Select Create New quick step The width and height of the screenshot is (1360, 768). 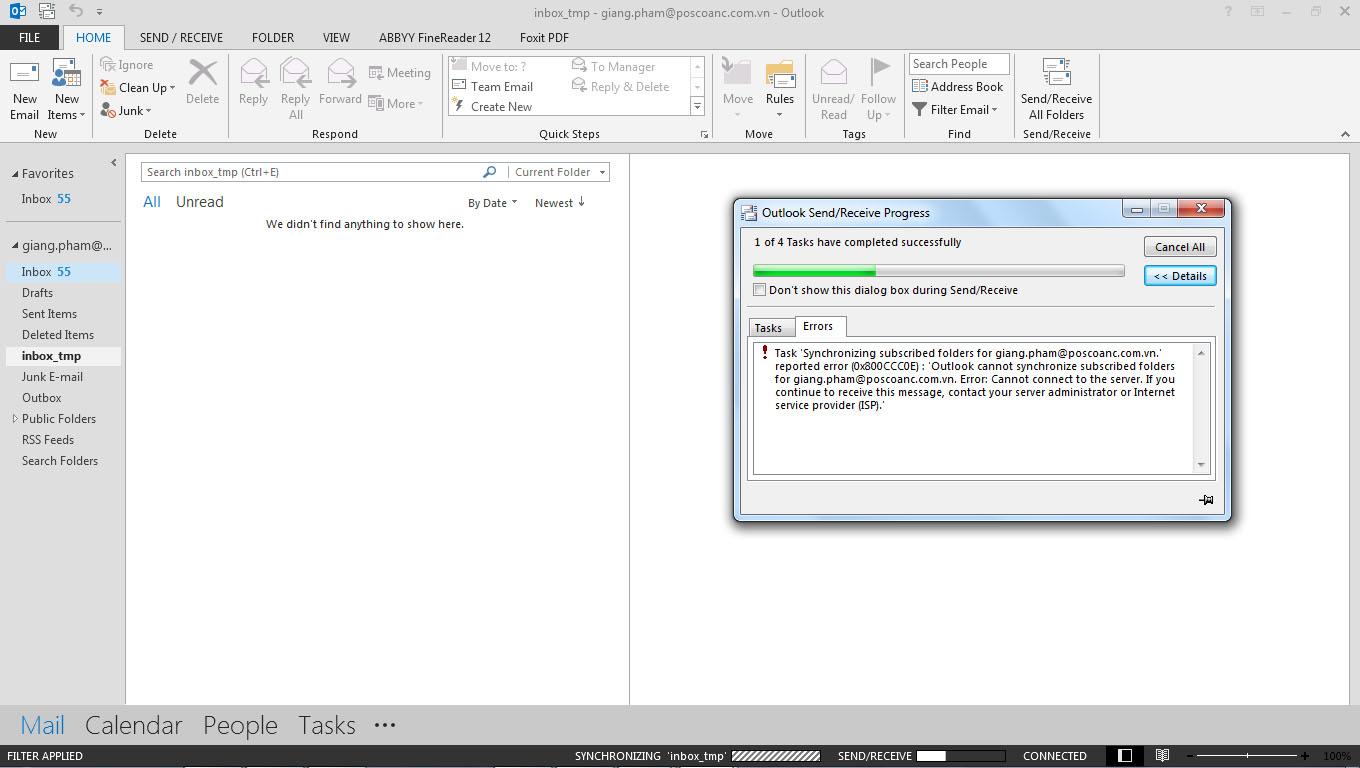click(492, 107)
